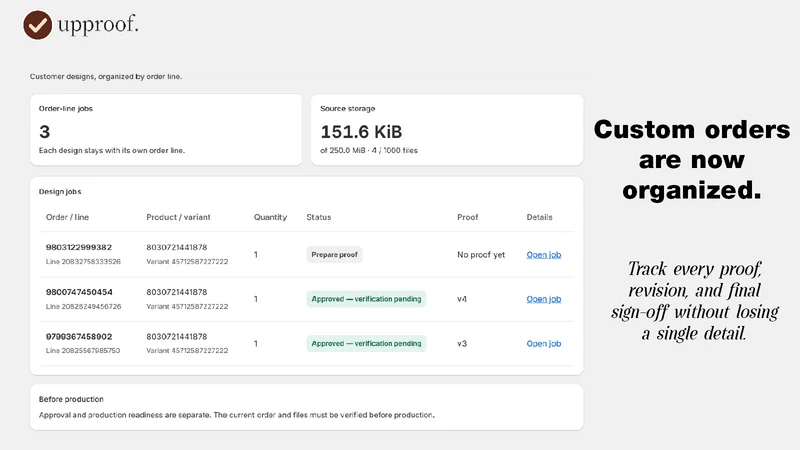800x450 pixels.
Task: Click Line 20825567985750 text
Action: click(x=83, y=351)
